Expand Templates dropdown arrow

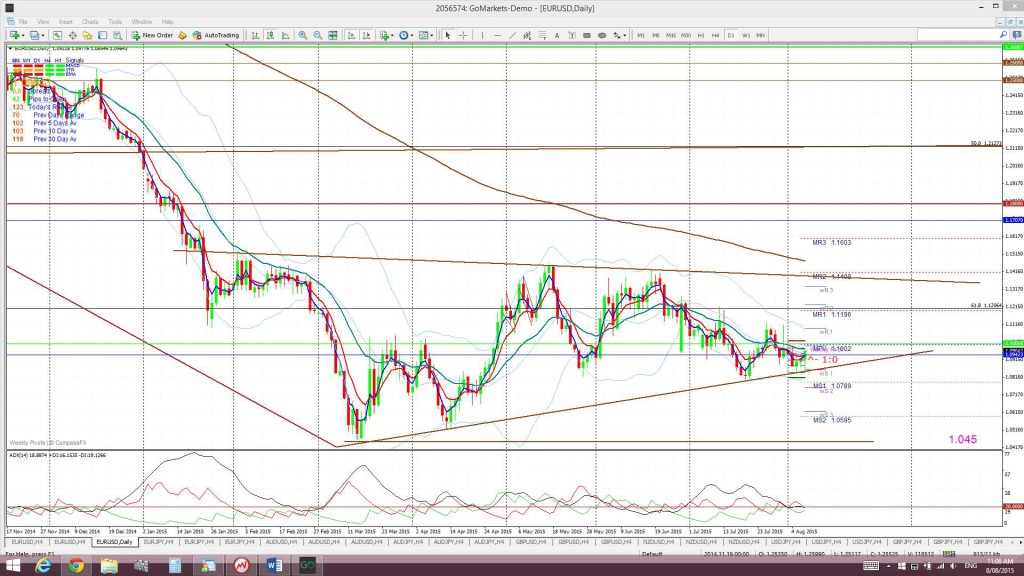pyautogui.click(x=432, y=35)
